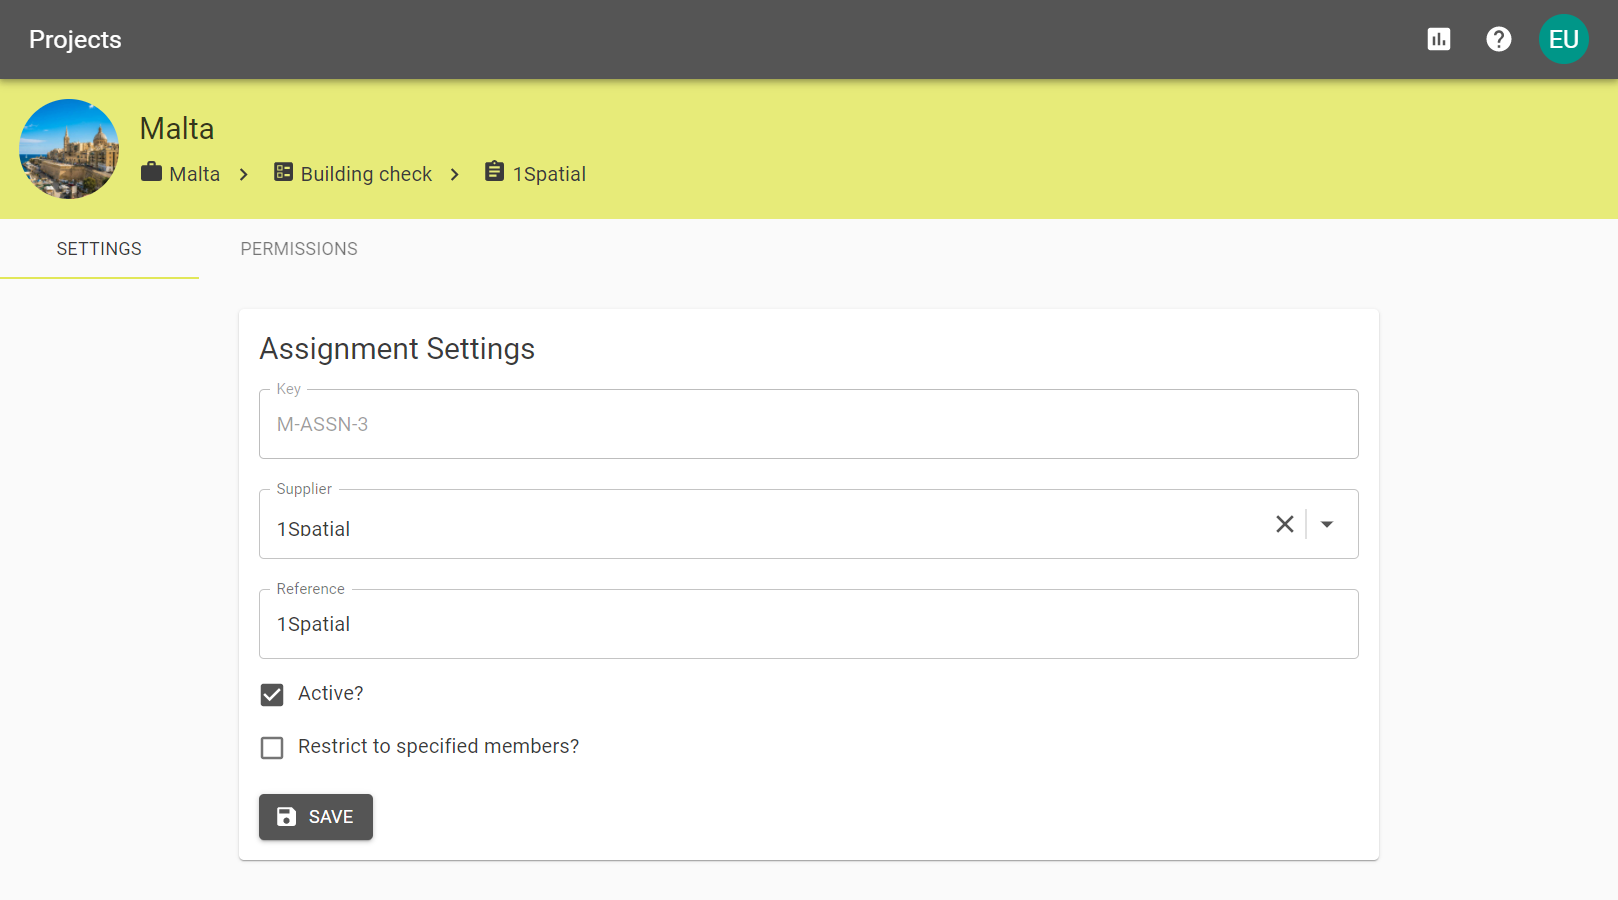This screenshot has width=1618, height=900.
Task: Click the briefcase icon beside Malta breadcrumb
Action: pos(151,172)
